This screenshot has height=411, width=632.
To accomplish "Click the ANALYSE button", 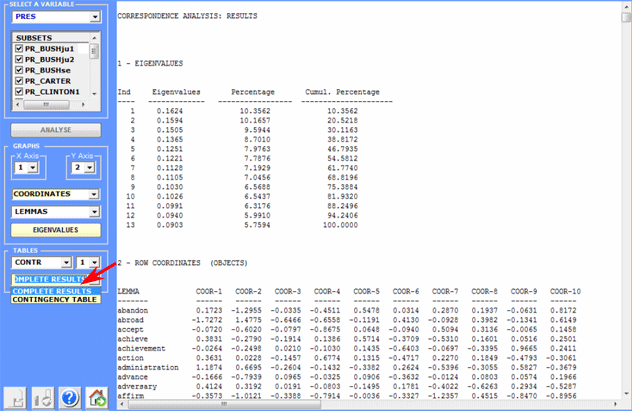I will pyautogui.click(x=56, y=130).
